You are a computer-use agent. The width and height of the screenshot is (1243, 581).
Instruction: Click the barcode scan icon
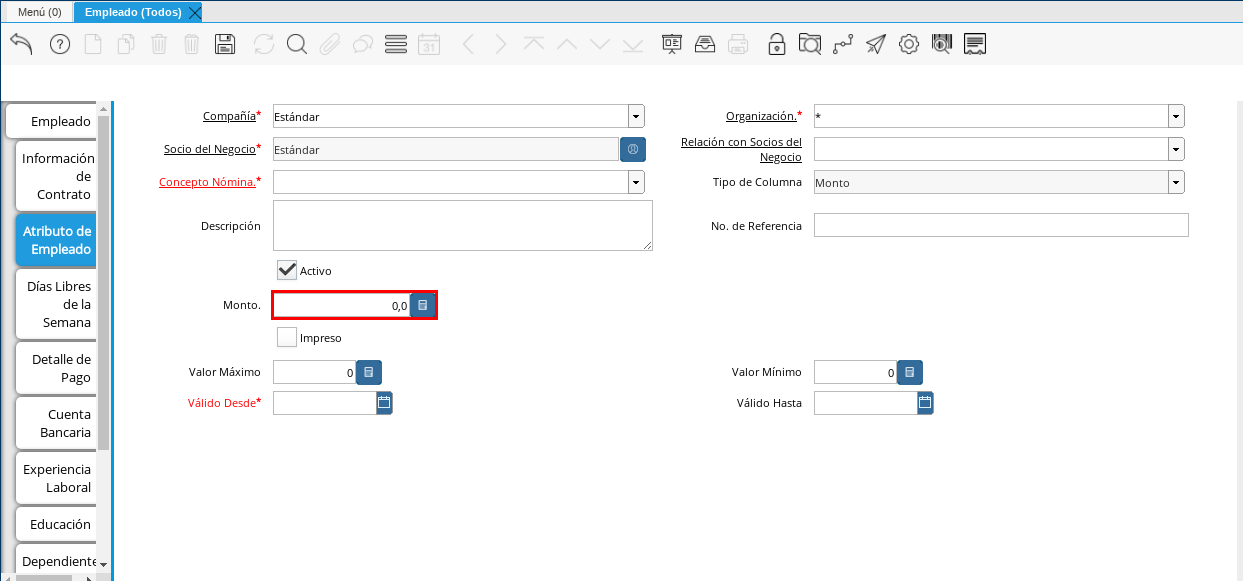point(942,44)
